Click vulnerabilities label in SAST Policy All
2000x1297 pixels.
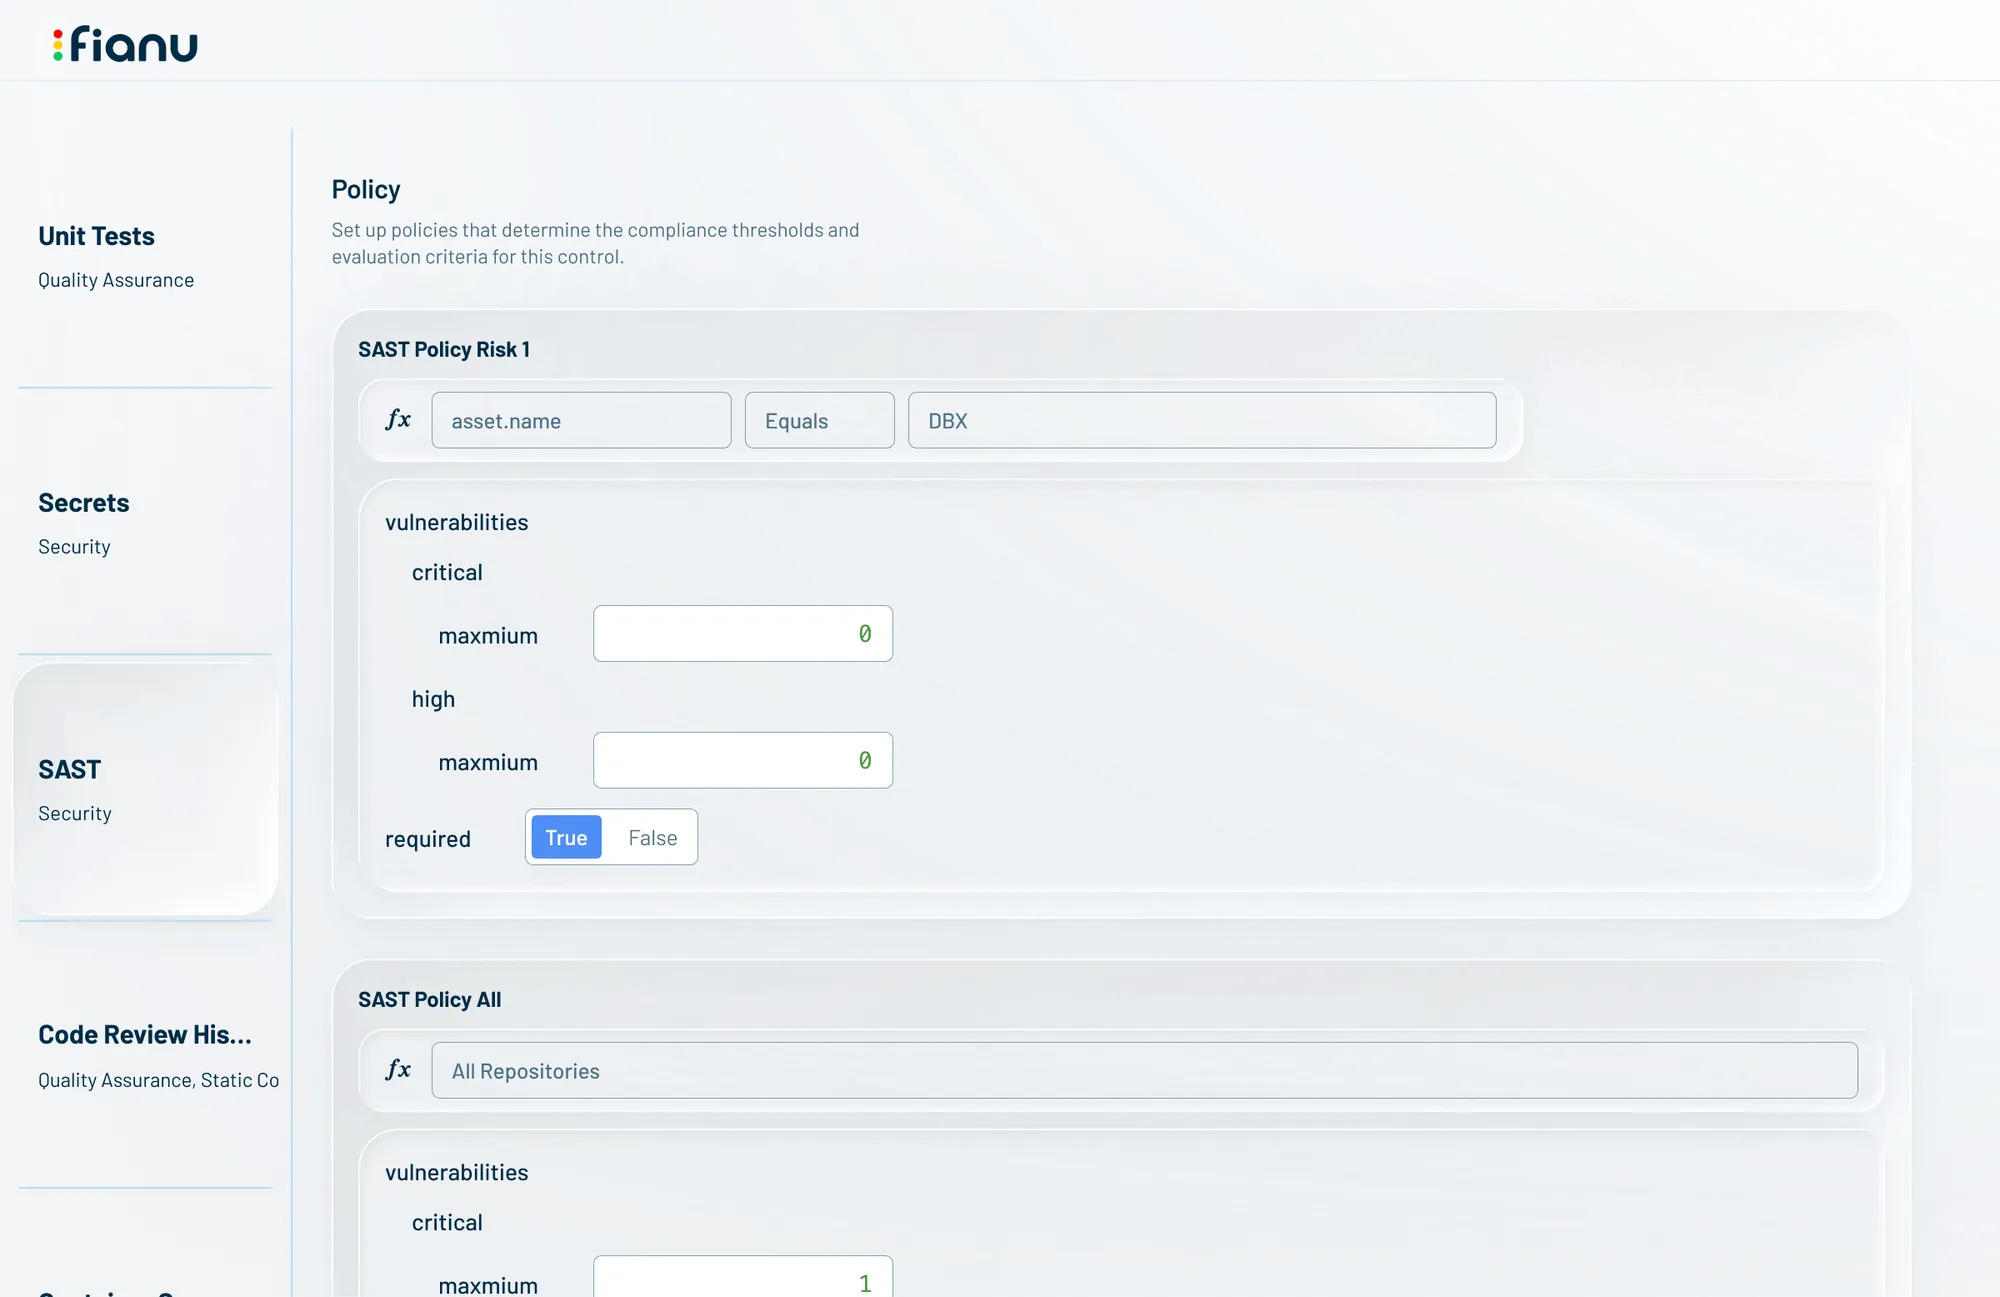[457, 1172]
